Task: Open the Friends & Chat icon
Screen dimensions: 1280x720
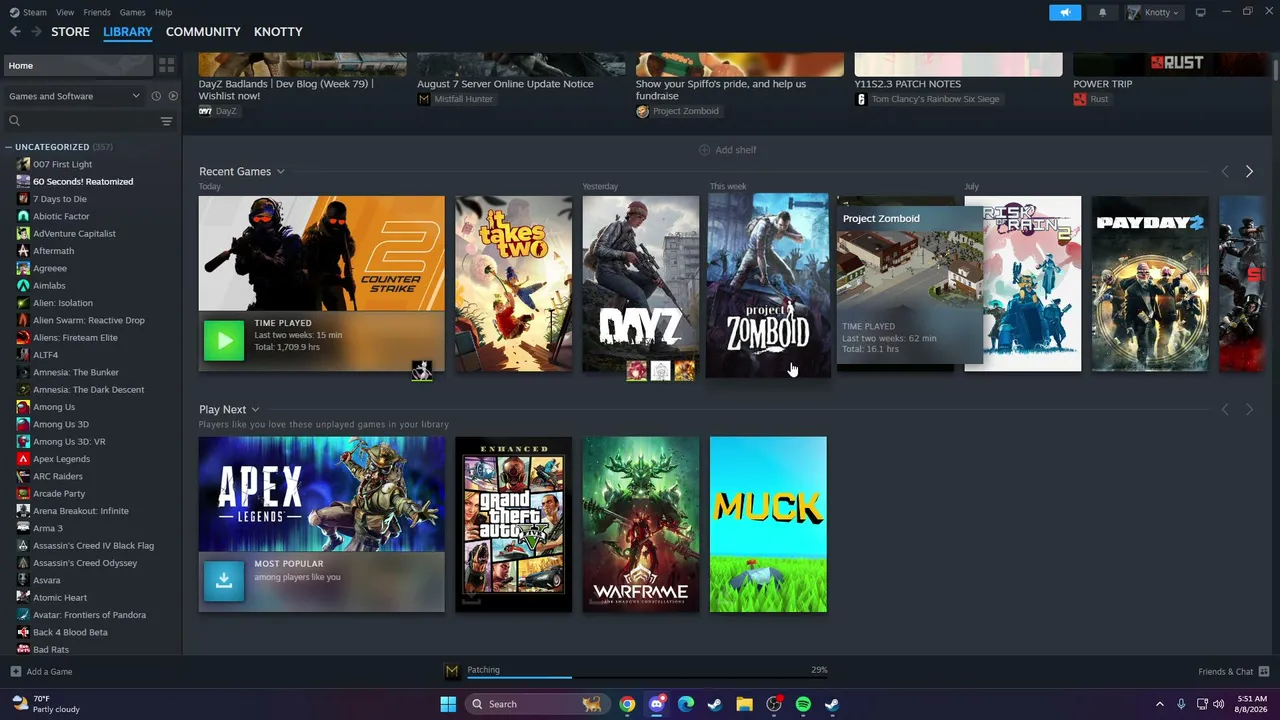Action: [x=1264, y=671]
